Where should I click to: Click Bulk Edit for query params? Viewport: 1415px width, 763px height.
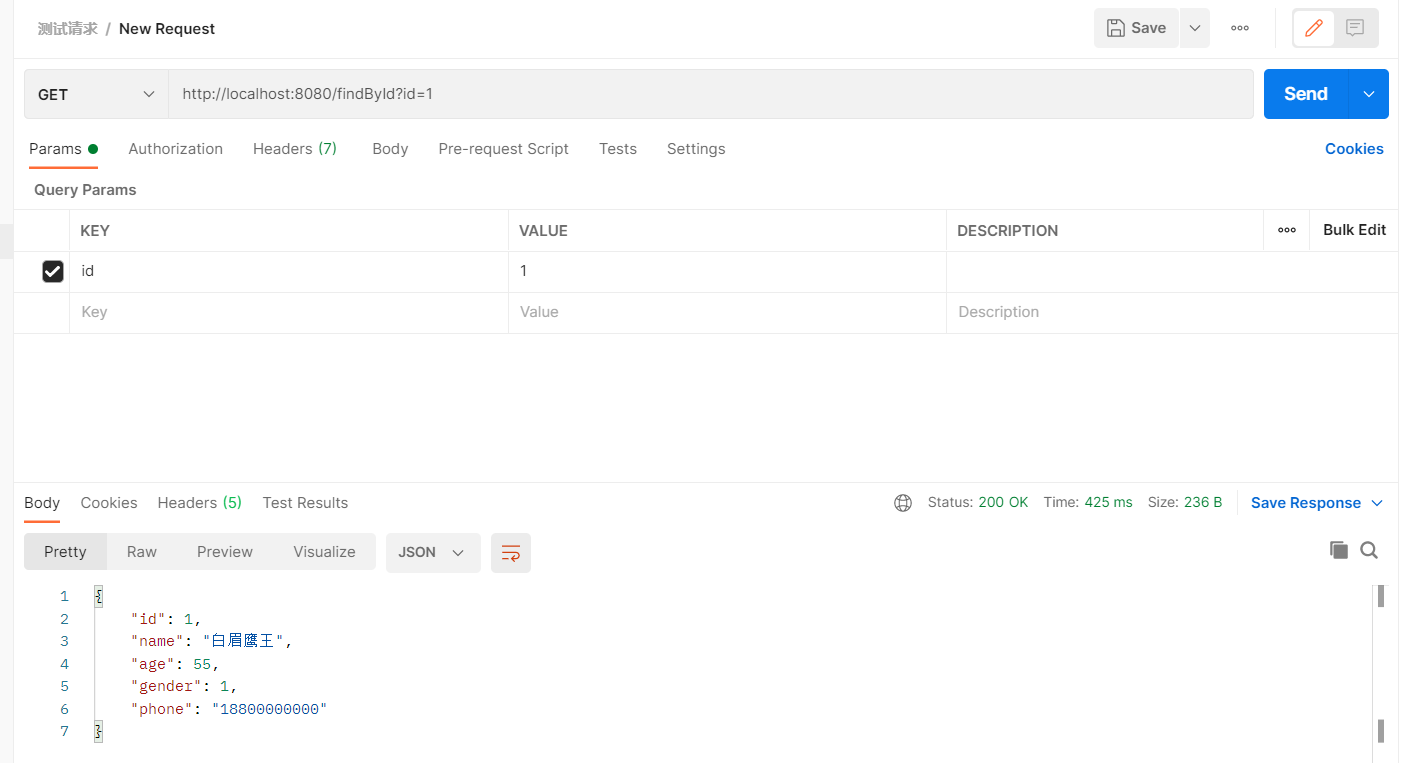point(1354,230)
